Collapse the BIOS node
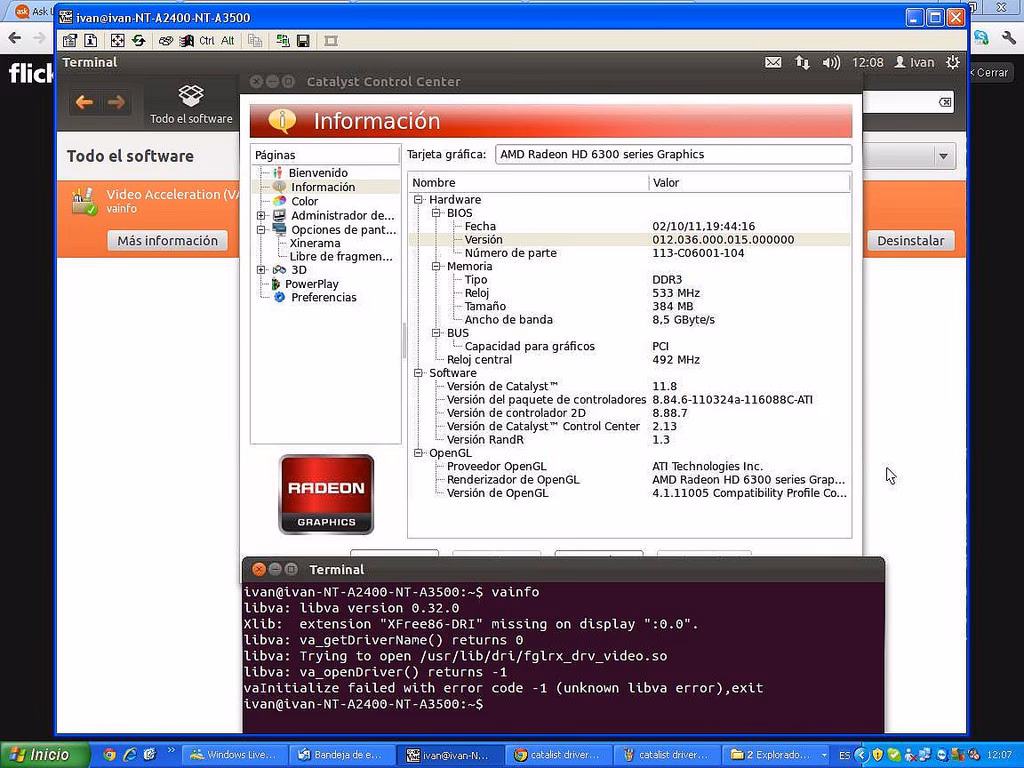 436,213
